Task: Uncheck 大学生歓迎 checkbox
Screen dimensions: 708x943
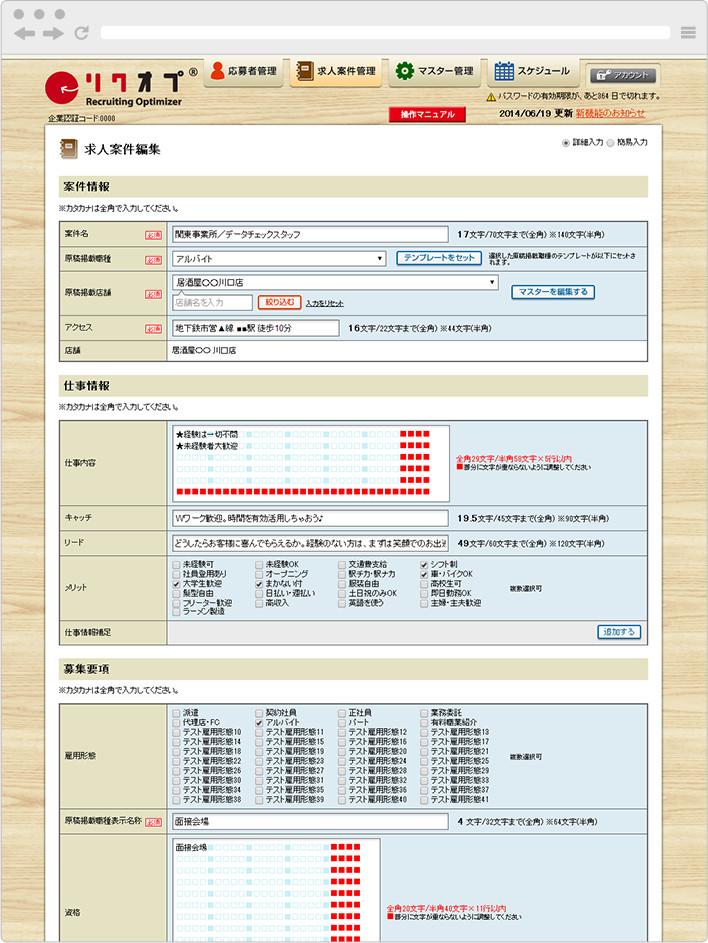Action: click(176, 584)
